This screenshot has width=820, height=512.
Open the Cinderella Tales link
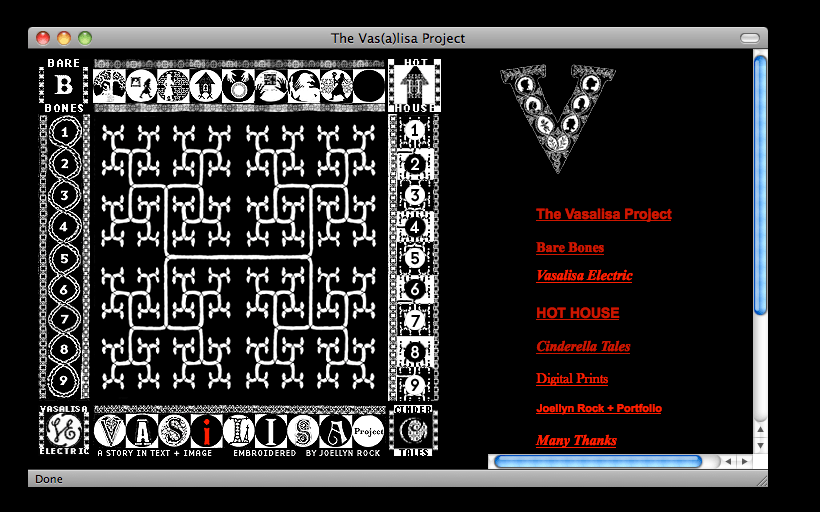coord(583,346)
